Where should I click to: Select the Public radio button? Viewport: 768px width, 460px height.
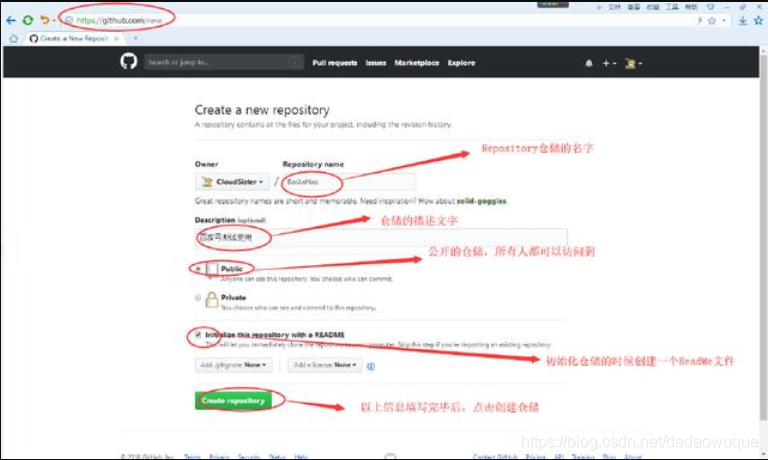198,269
